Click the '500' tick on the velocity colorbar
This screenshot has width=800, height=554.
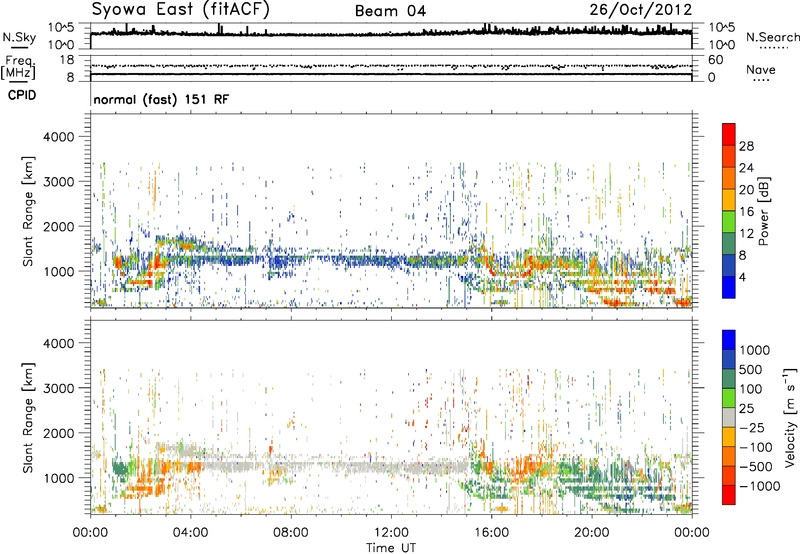pos(750,369)
